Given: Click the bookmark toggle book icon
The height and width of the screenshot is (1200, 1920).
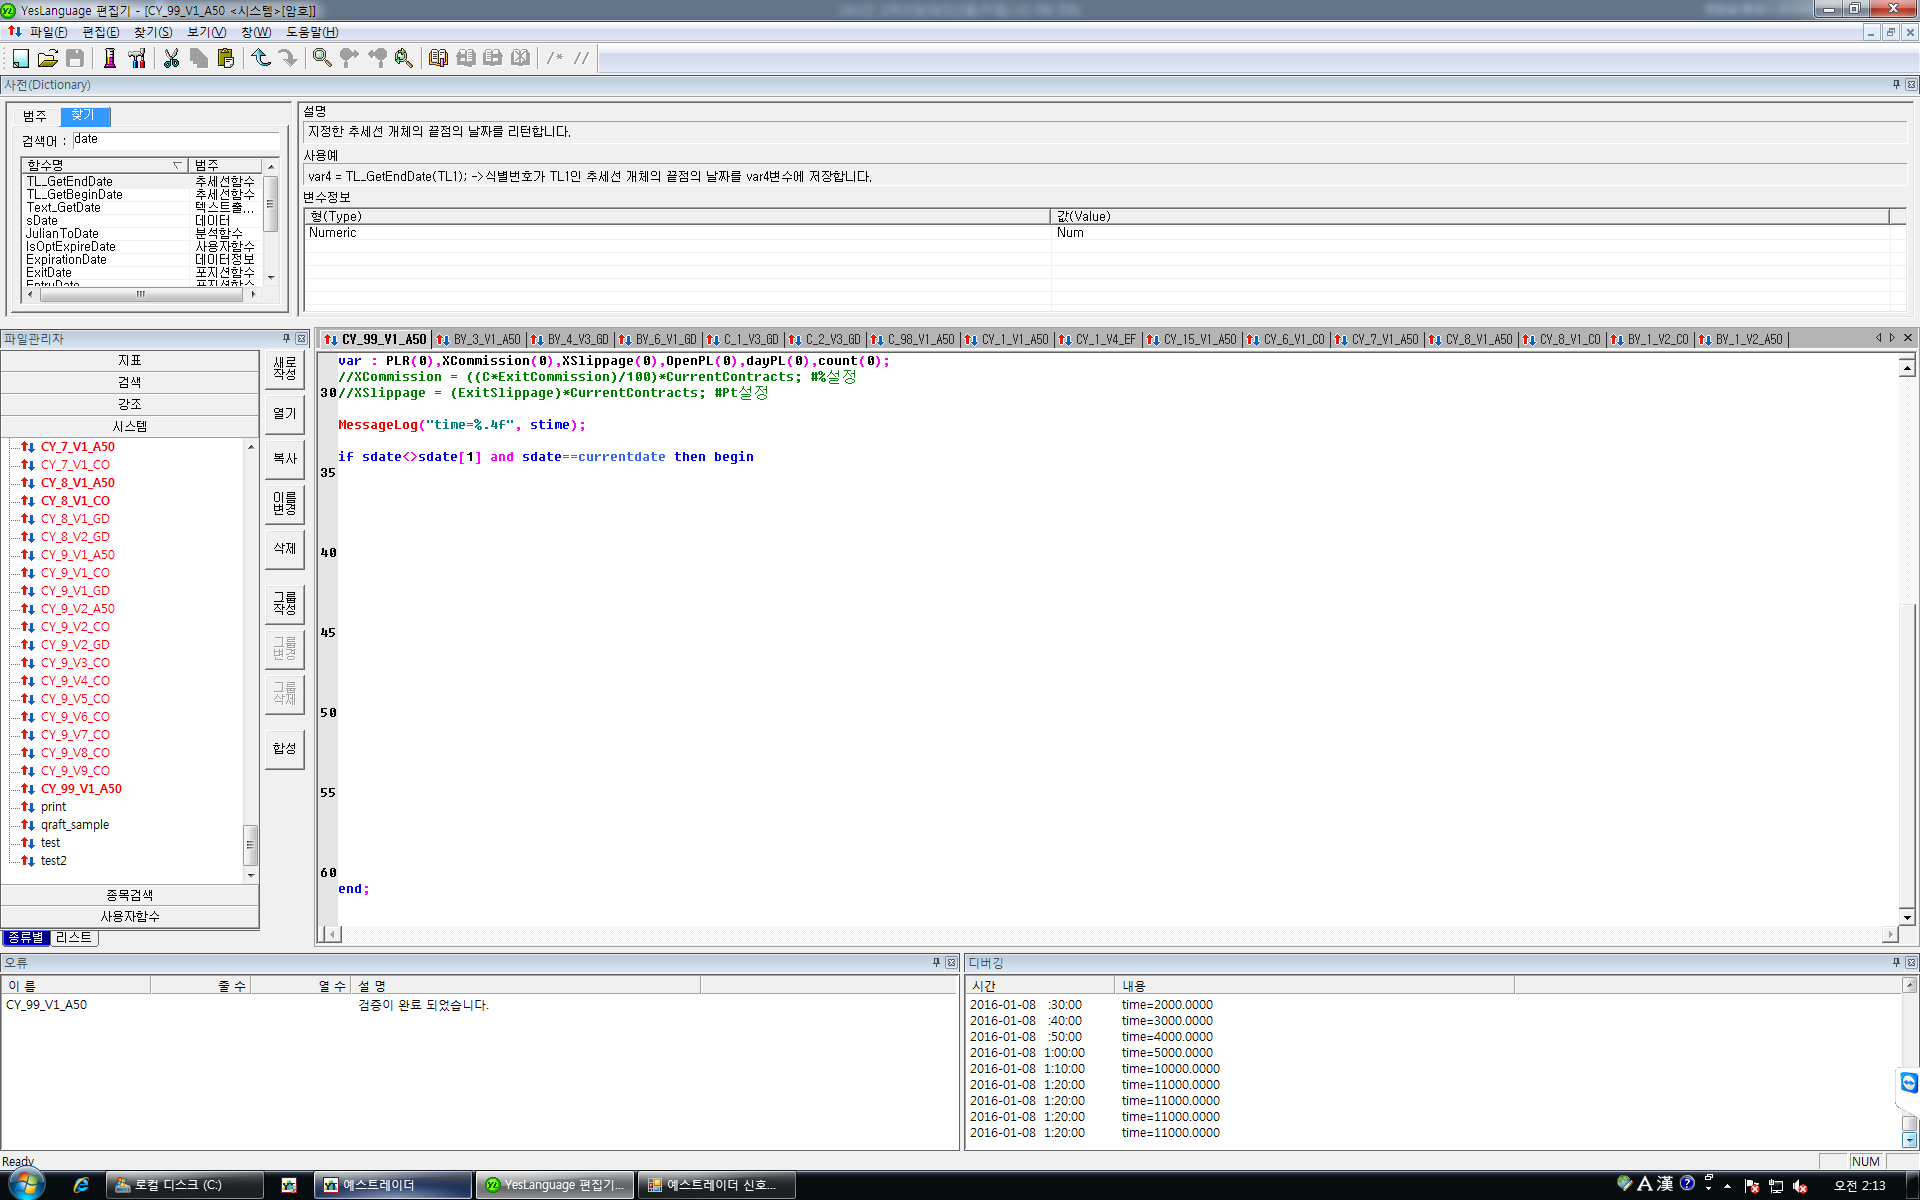Looking at the screenshot, I should tap(438, 58).
